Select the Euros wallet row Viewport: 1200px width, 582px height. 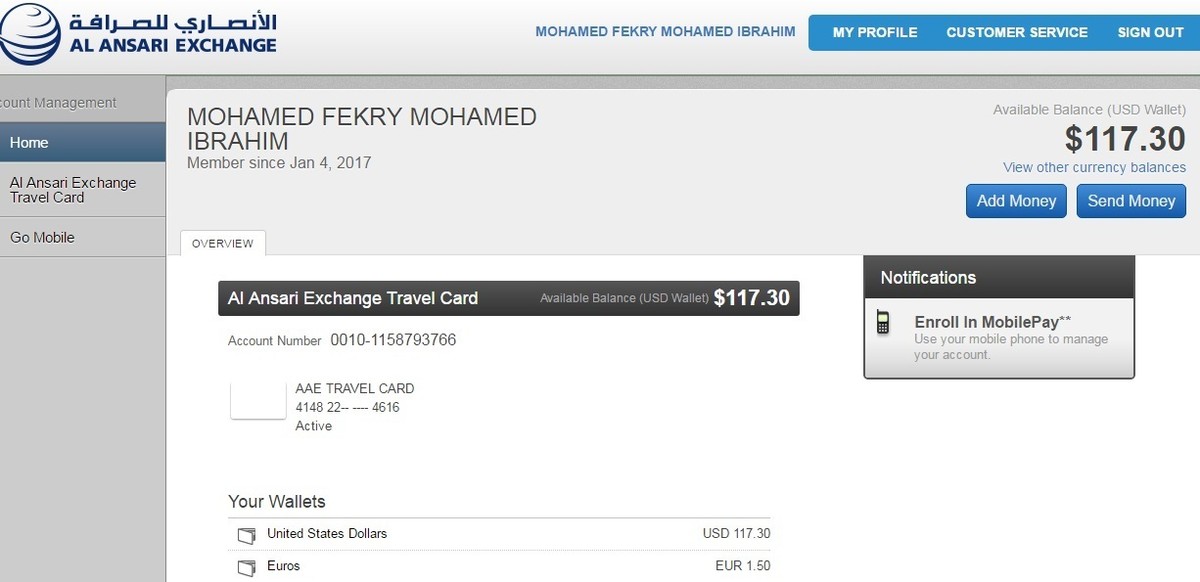coord(500,567)
